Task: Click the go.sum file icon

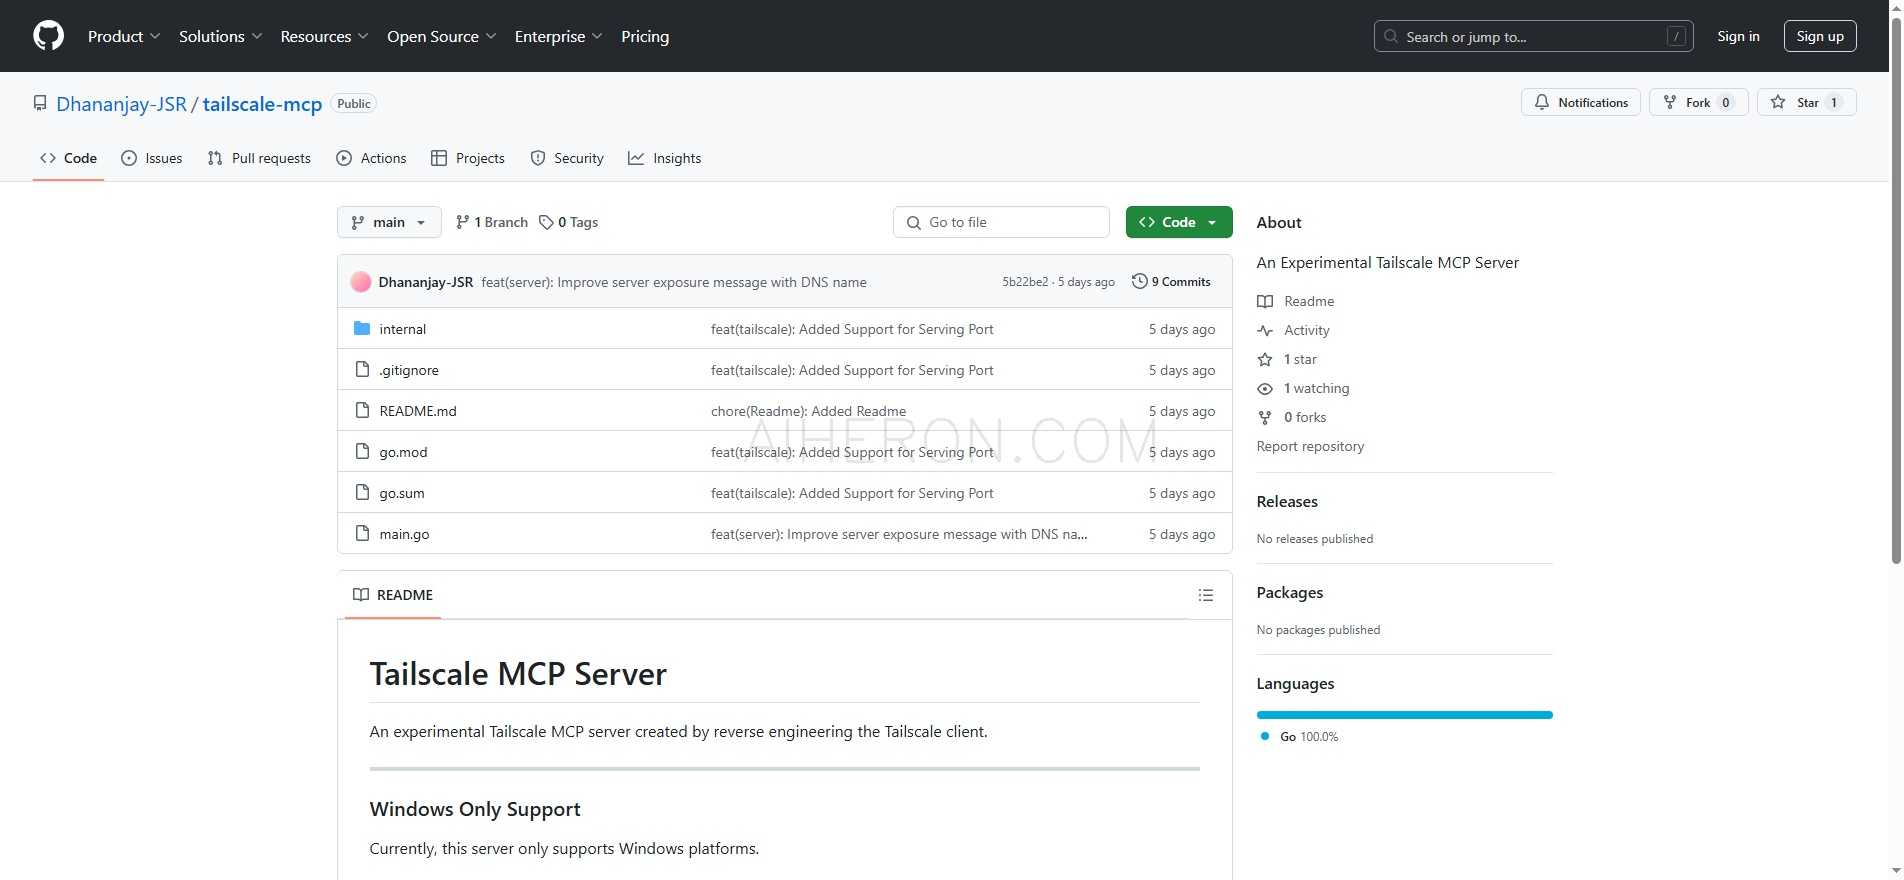Action: click(362, 492)
